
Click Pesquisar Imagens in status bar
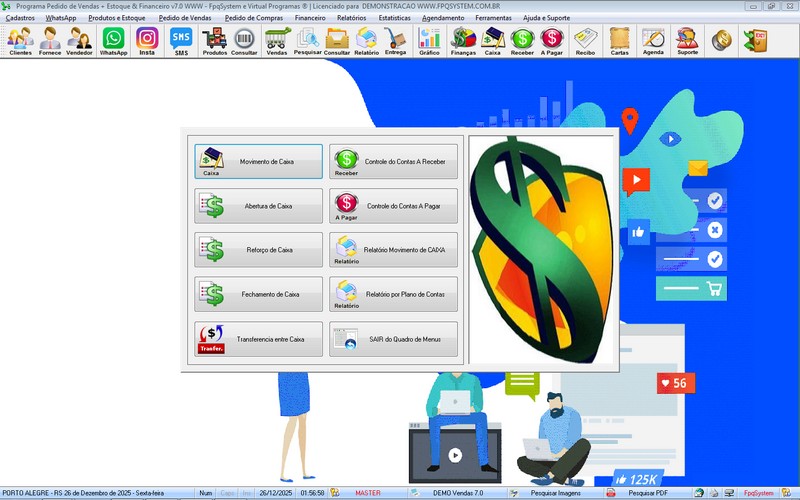[555, 493]
